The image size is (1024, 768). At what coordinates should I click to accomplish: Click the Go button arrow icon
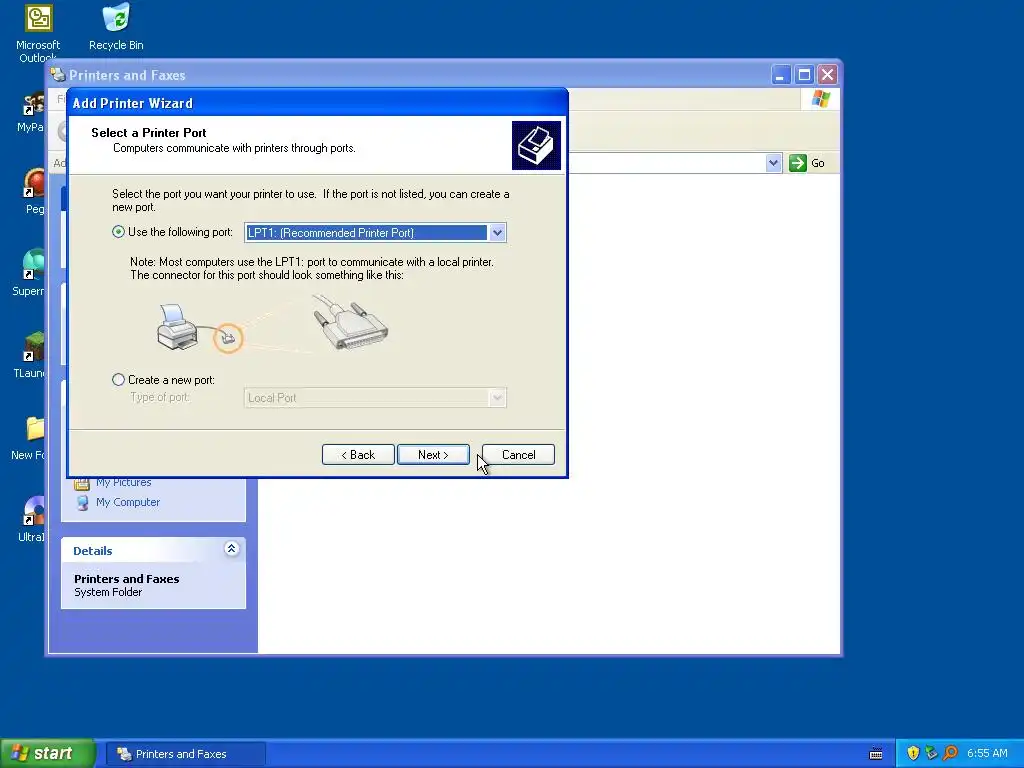click(x=797, y=163)
